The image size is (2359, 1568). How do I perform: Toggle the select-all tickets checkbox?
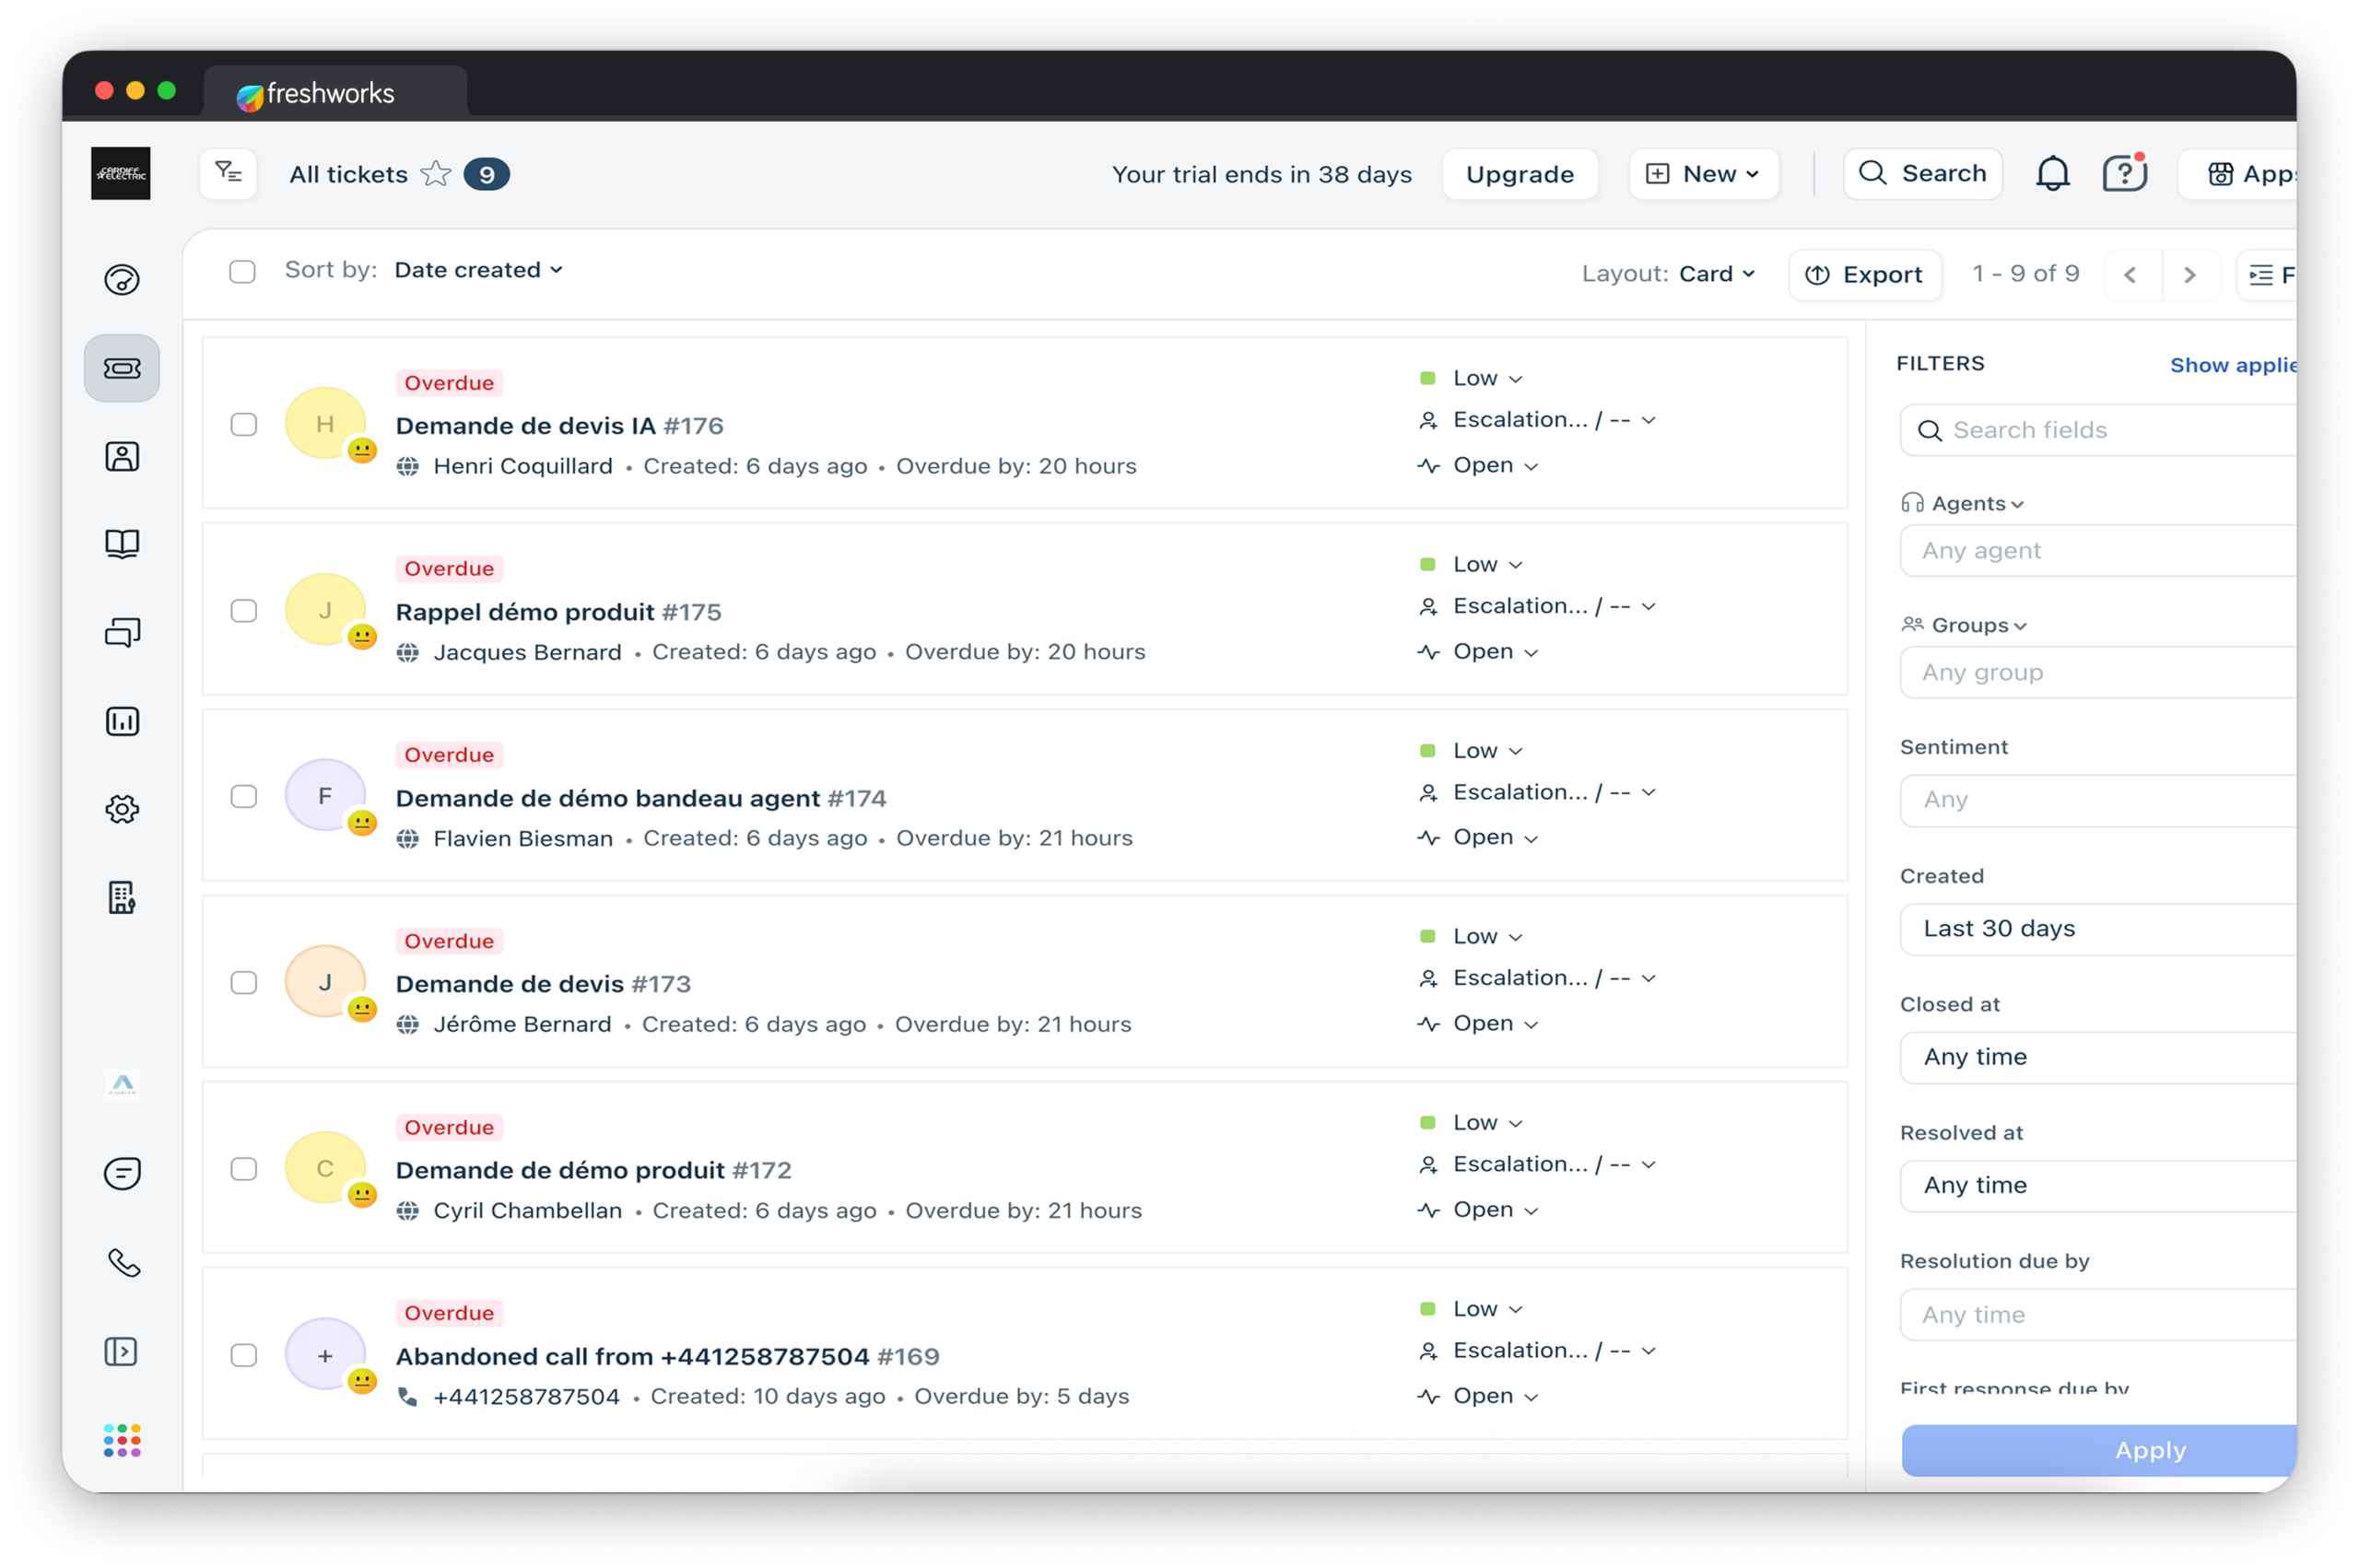(242, 271)
